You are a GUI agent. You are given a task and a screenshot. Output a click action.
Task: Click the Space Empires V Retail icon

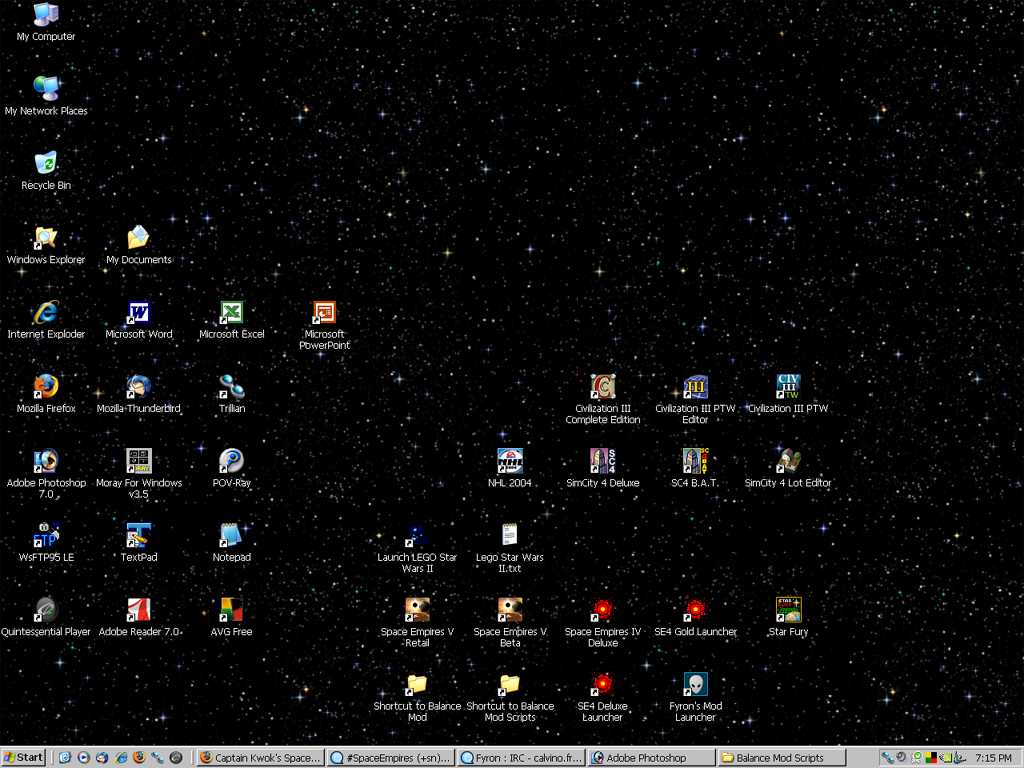click(417, 610)
